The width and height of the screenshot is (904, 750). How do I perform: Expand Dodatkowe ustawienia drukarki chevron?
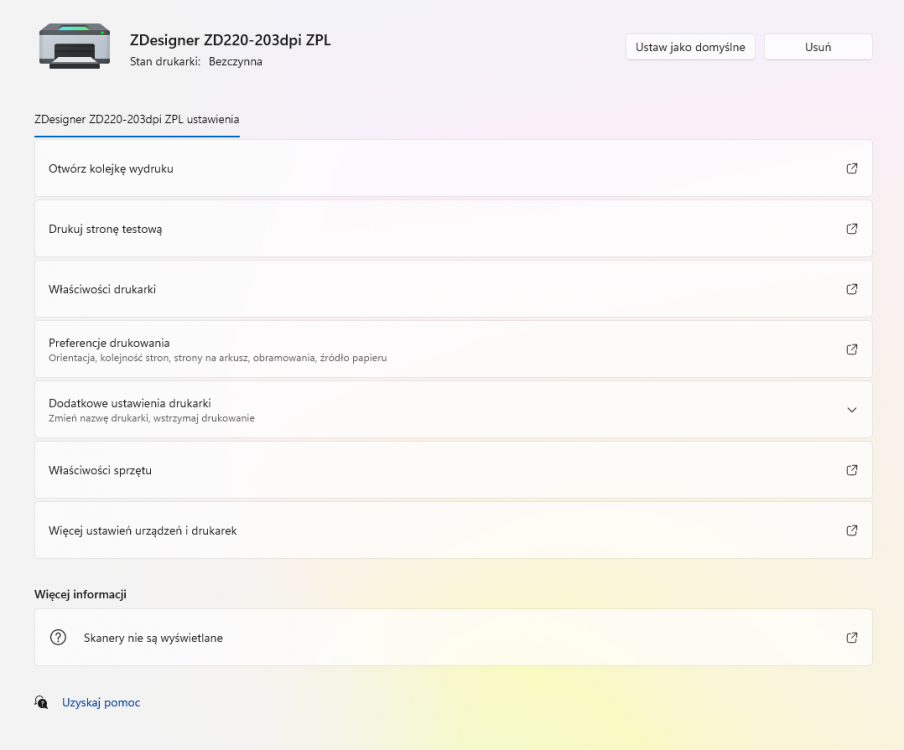click(852, 410)
